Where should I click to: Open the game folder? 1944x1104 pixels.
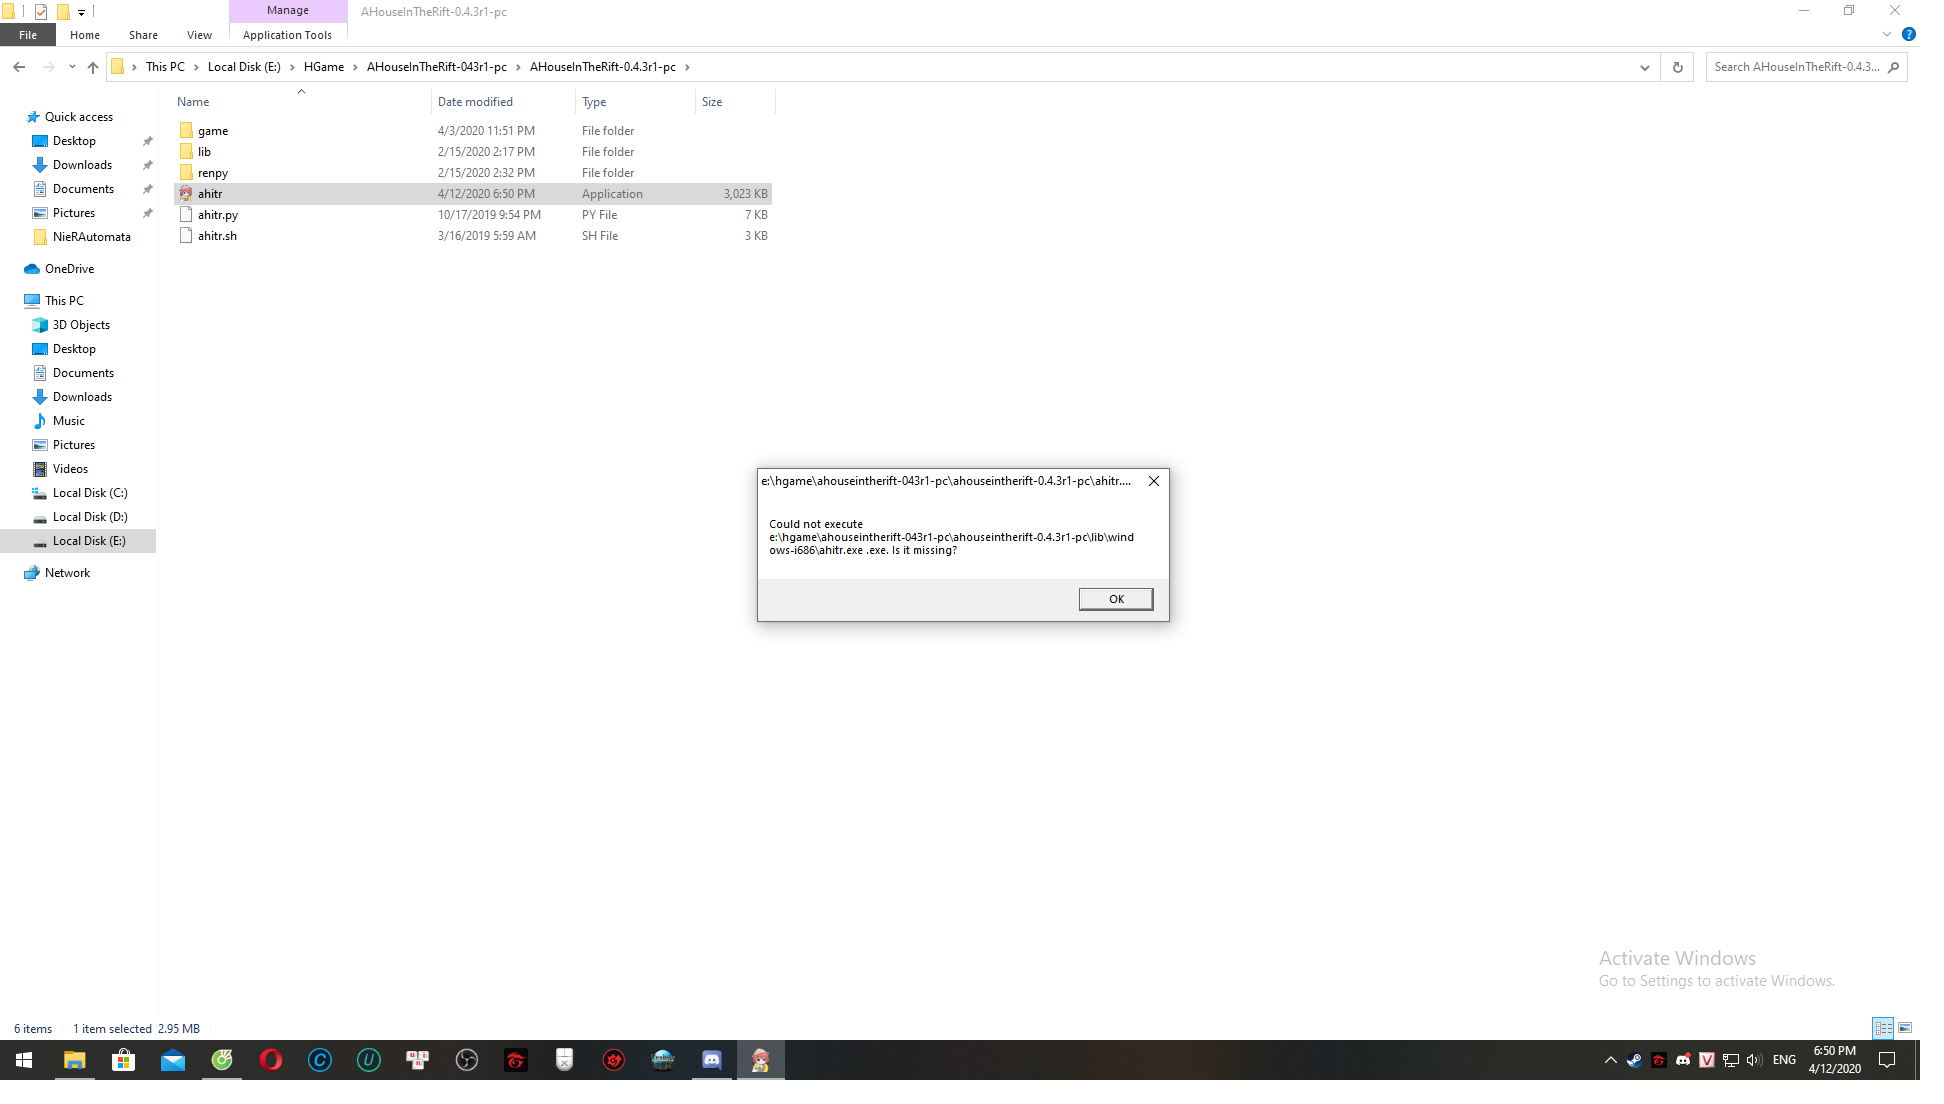pos(212,129)
